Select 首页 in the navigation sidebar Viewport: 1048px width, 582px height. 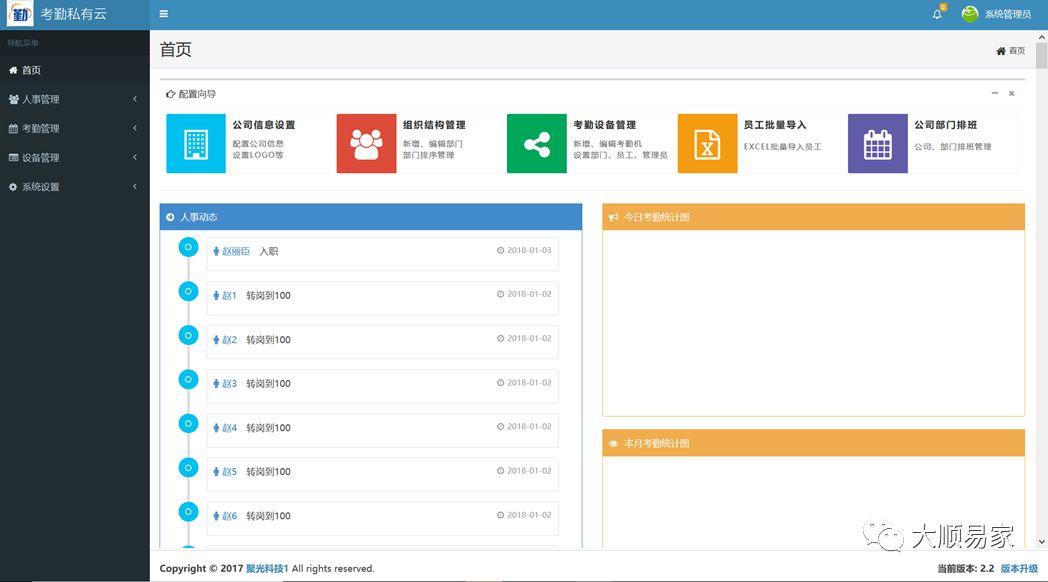tap(32, 70)
